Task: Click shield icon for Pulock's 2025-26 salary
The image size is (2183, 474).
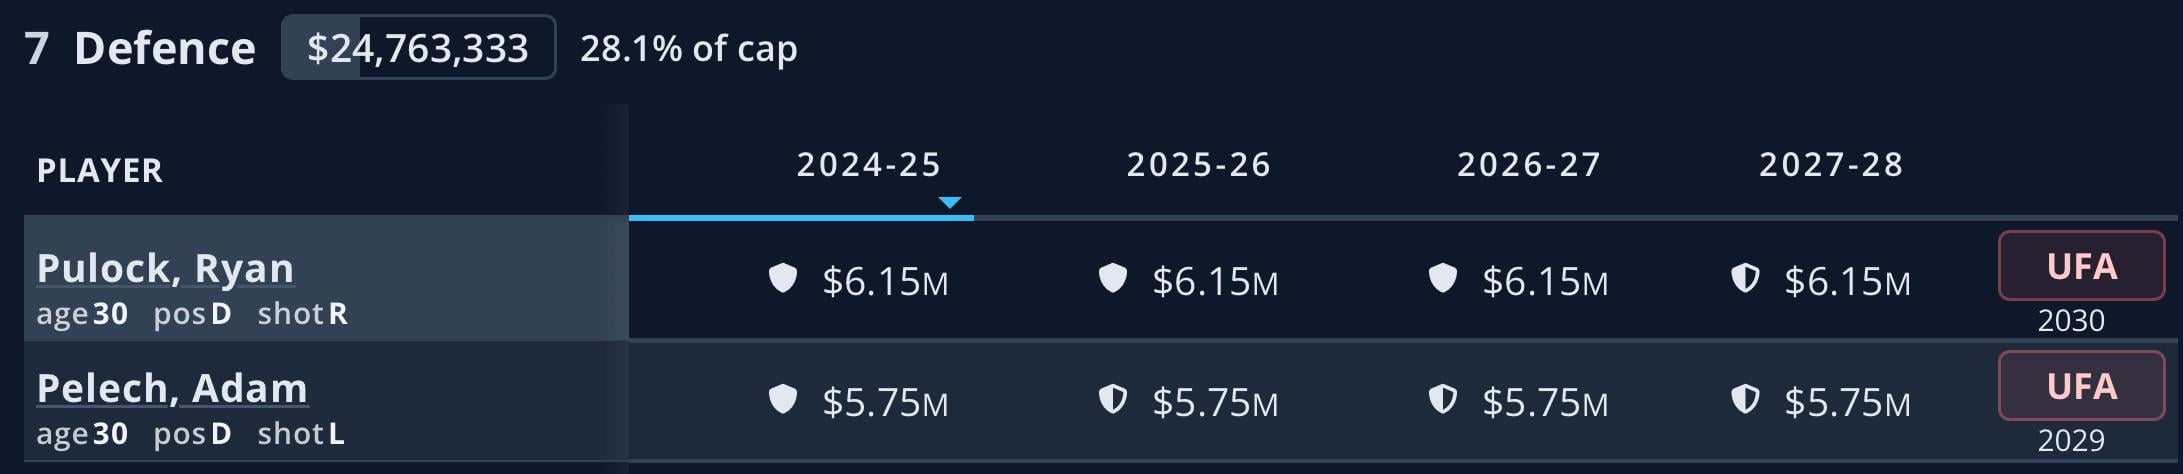Action: coord(1112,278)
